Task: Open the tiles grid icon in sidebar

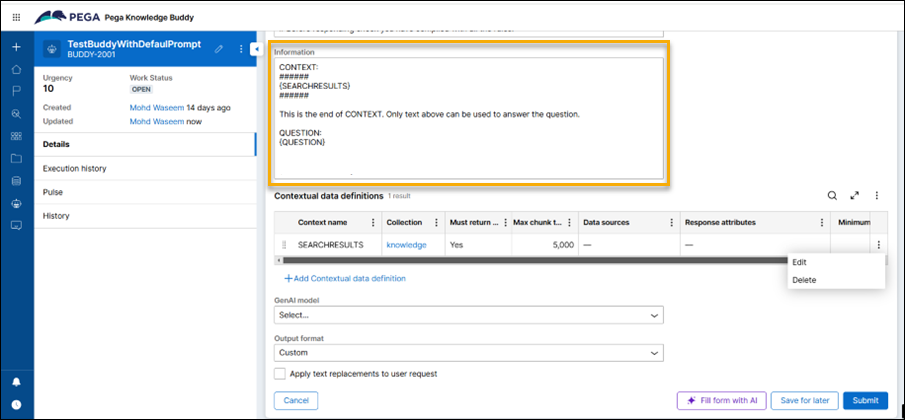Action: click(x=16, y=136)
